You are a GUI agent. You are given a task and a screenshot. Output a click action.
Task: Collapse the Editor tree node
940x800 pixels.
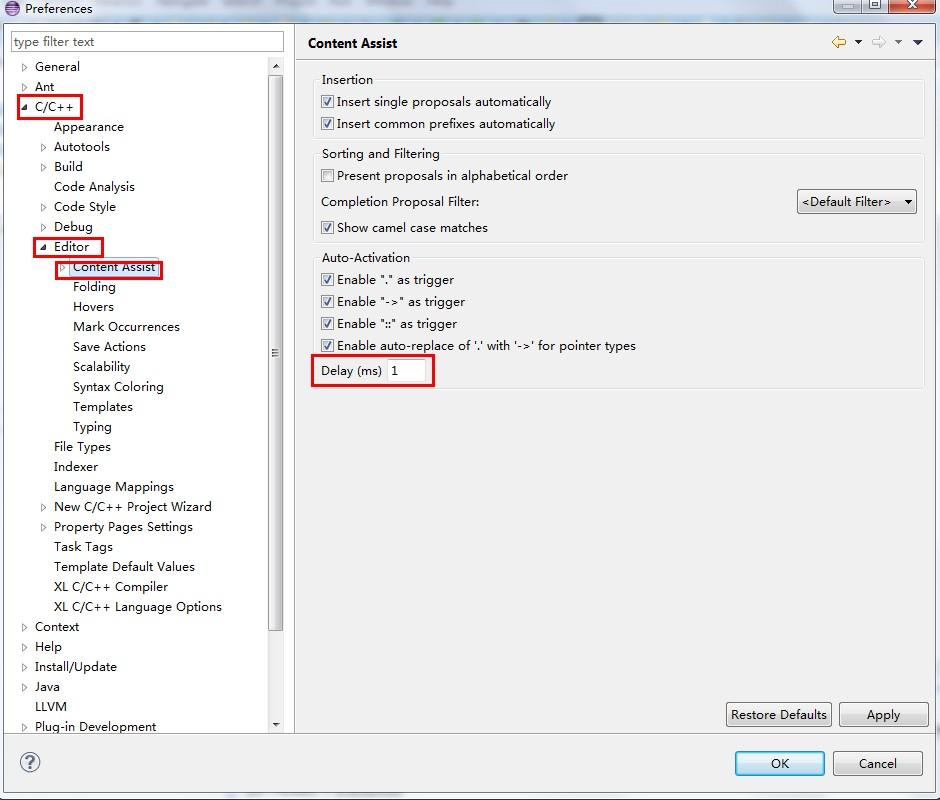(x=43, y=247)
